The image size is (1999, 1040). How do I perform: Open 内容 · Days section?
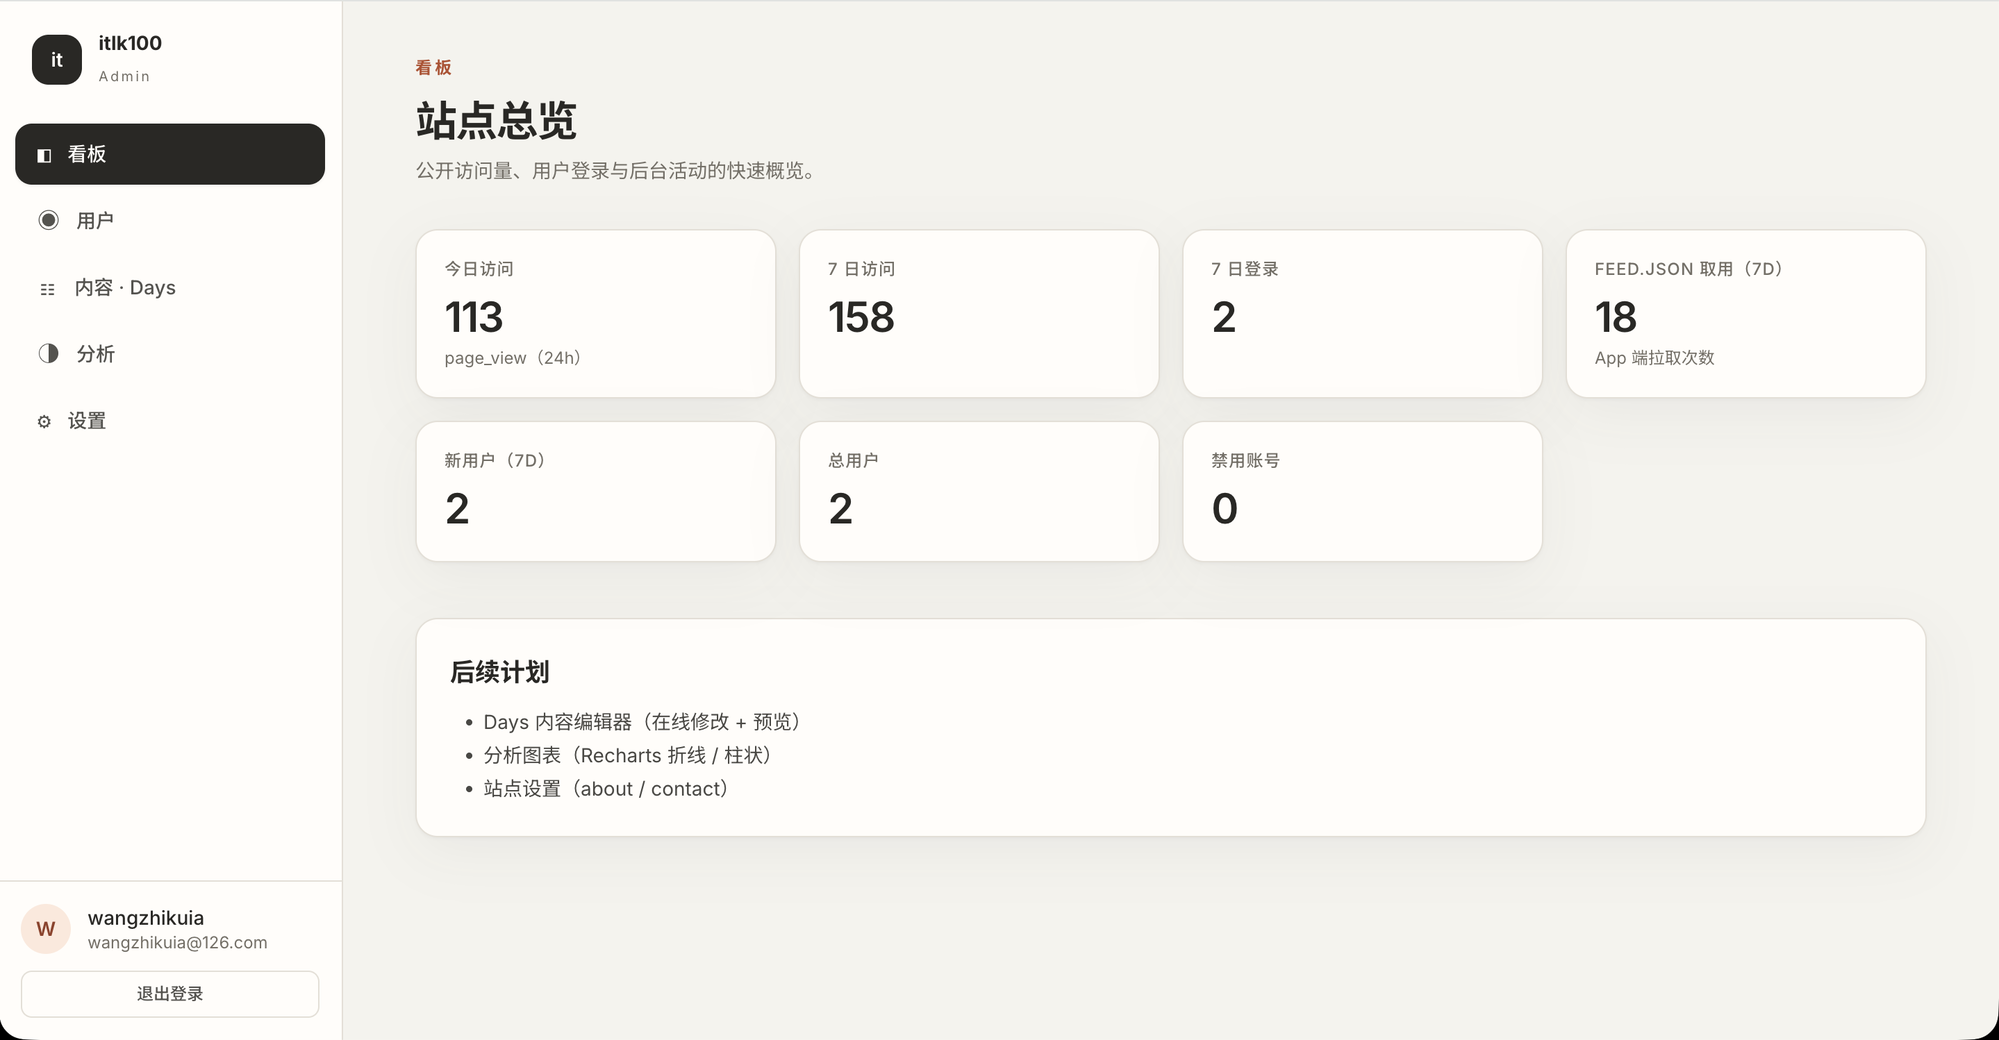[x=170, y=288]
